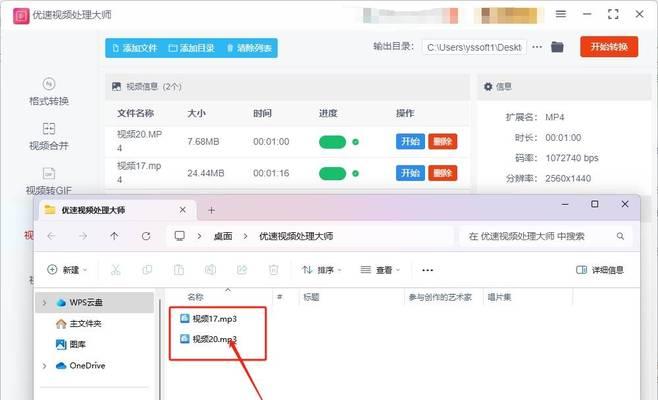Select 主文件夹 in navigation pane

(78, 324)
